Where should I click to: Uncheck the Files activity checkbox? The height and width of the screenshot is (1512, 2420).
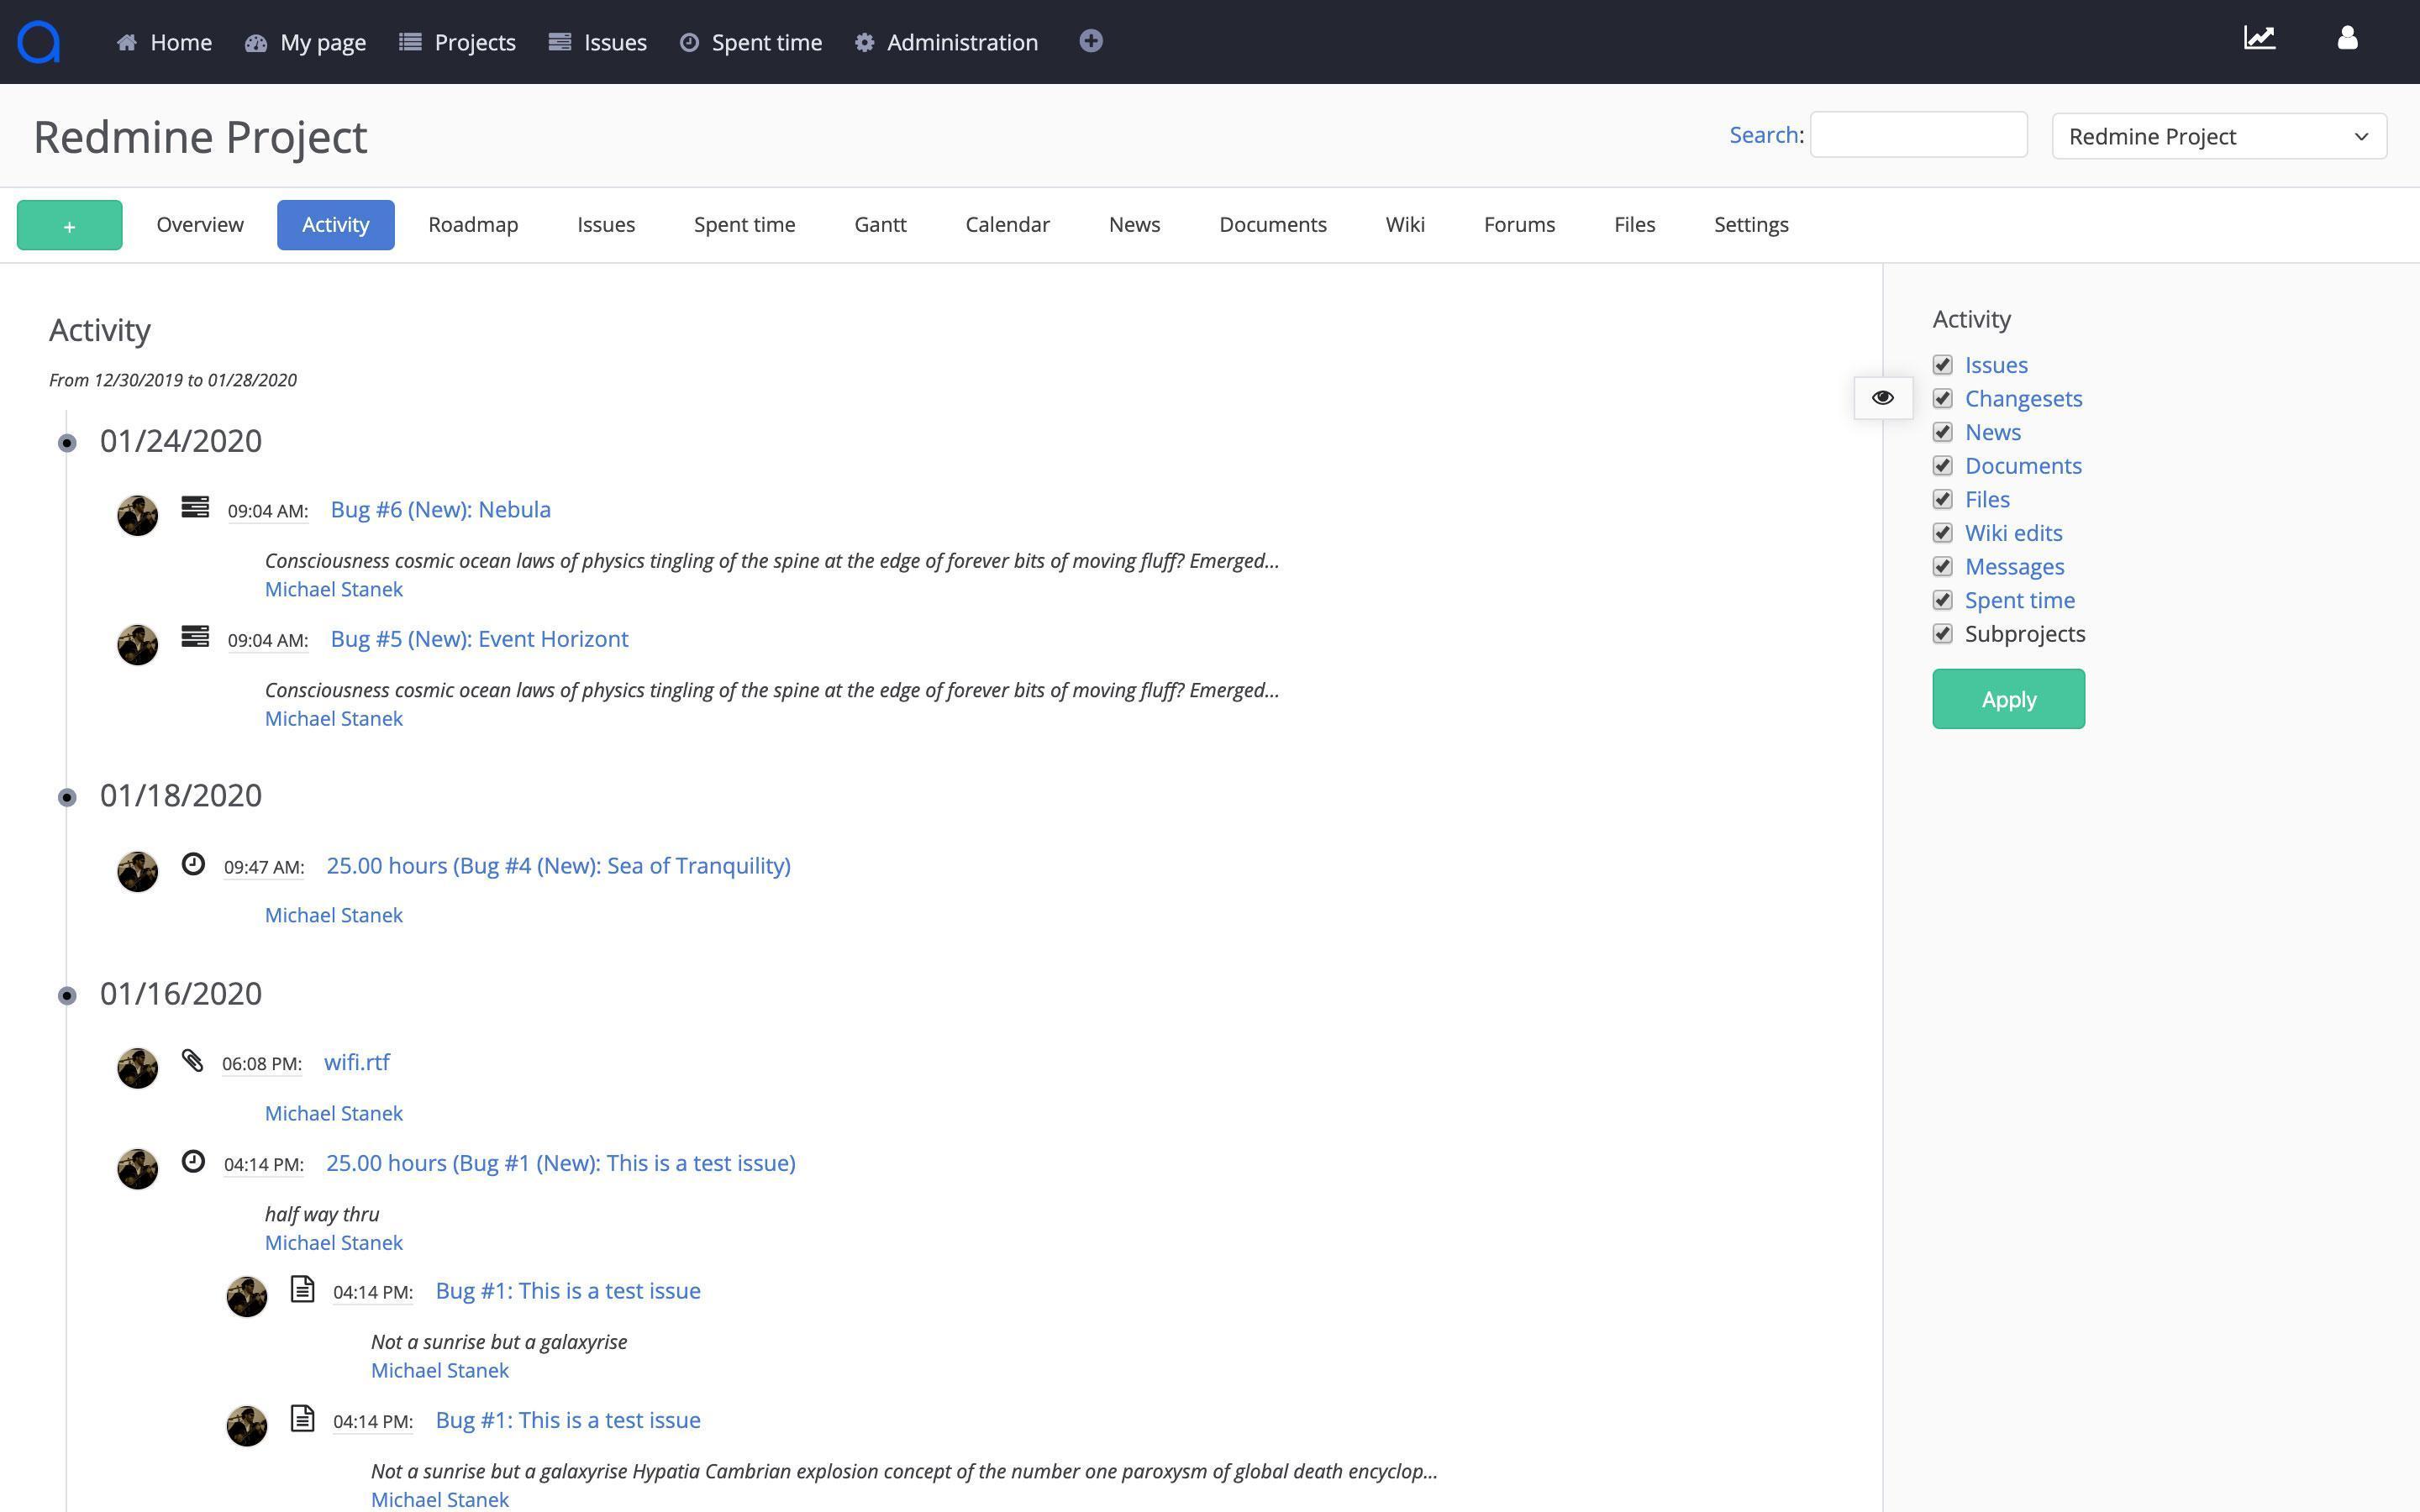tap(1943, 499)
